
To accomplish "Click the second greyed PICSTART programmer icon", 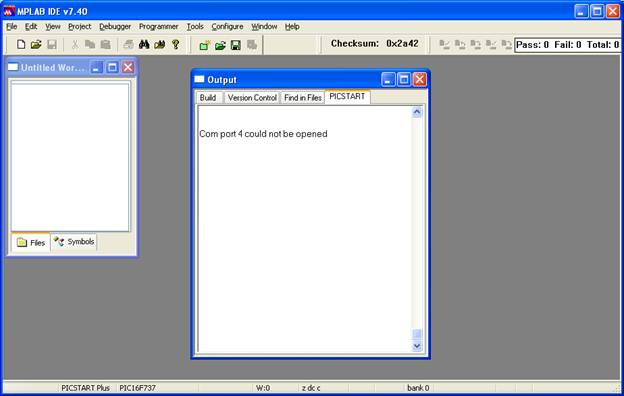I will [460, 45].
